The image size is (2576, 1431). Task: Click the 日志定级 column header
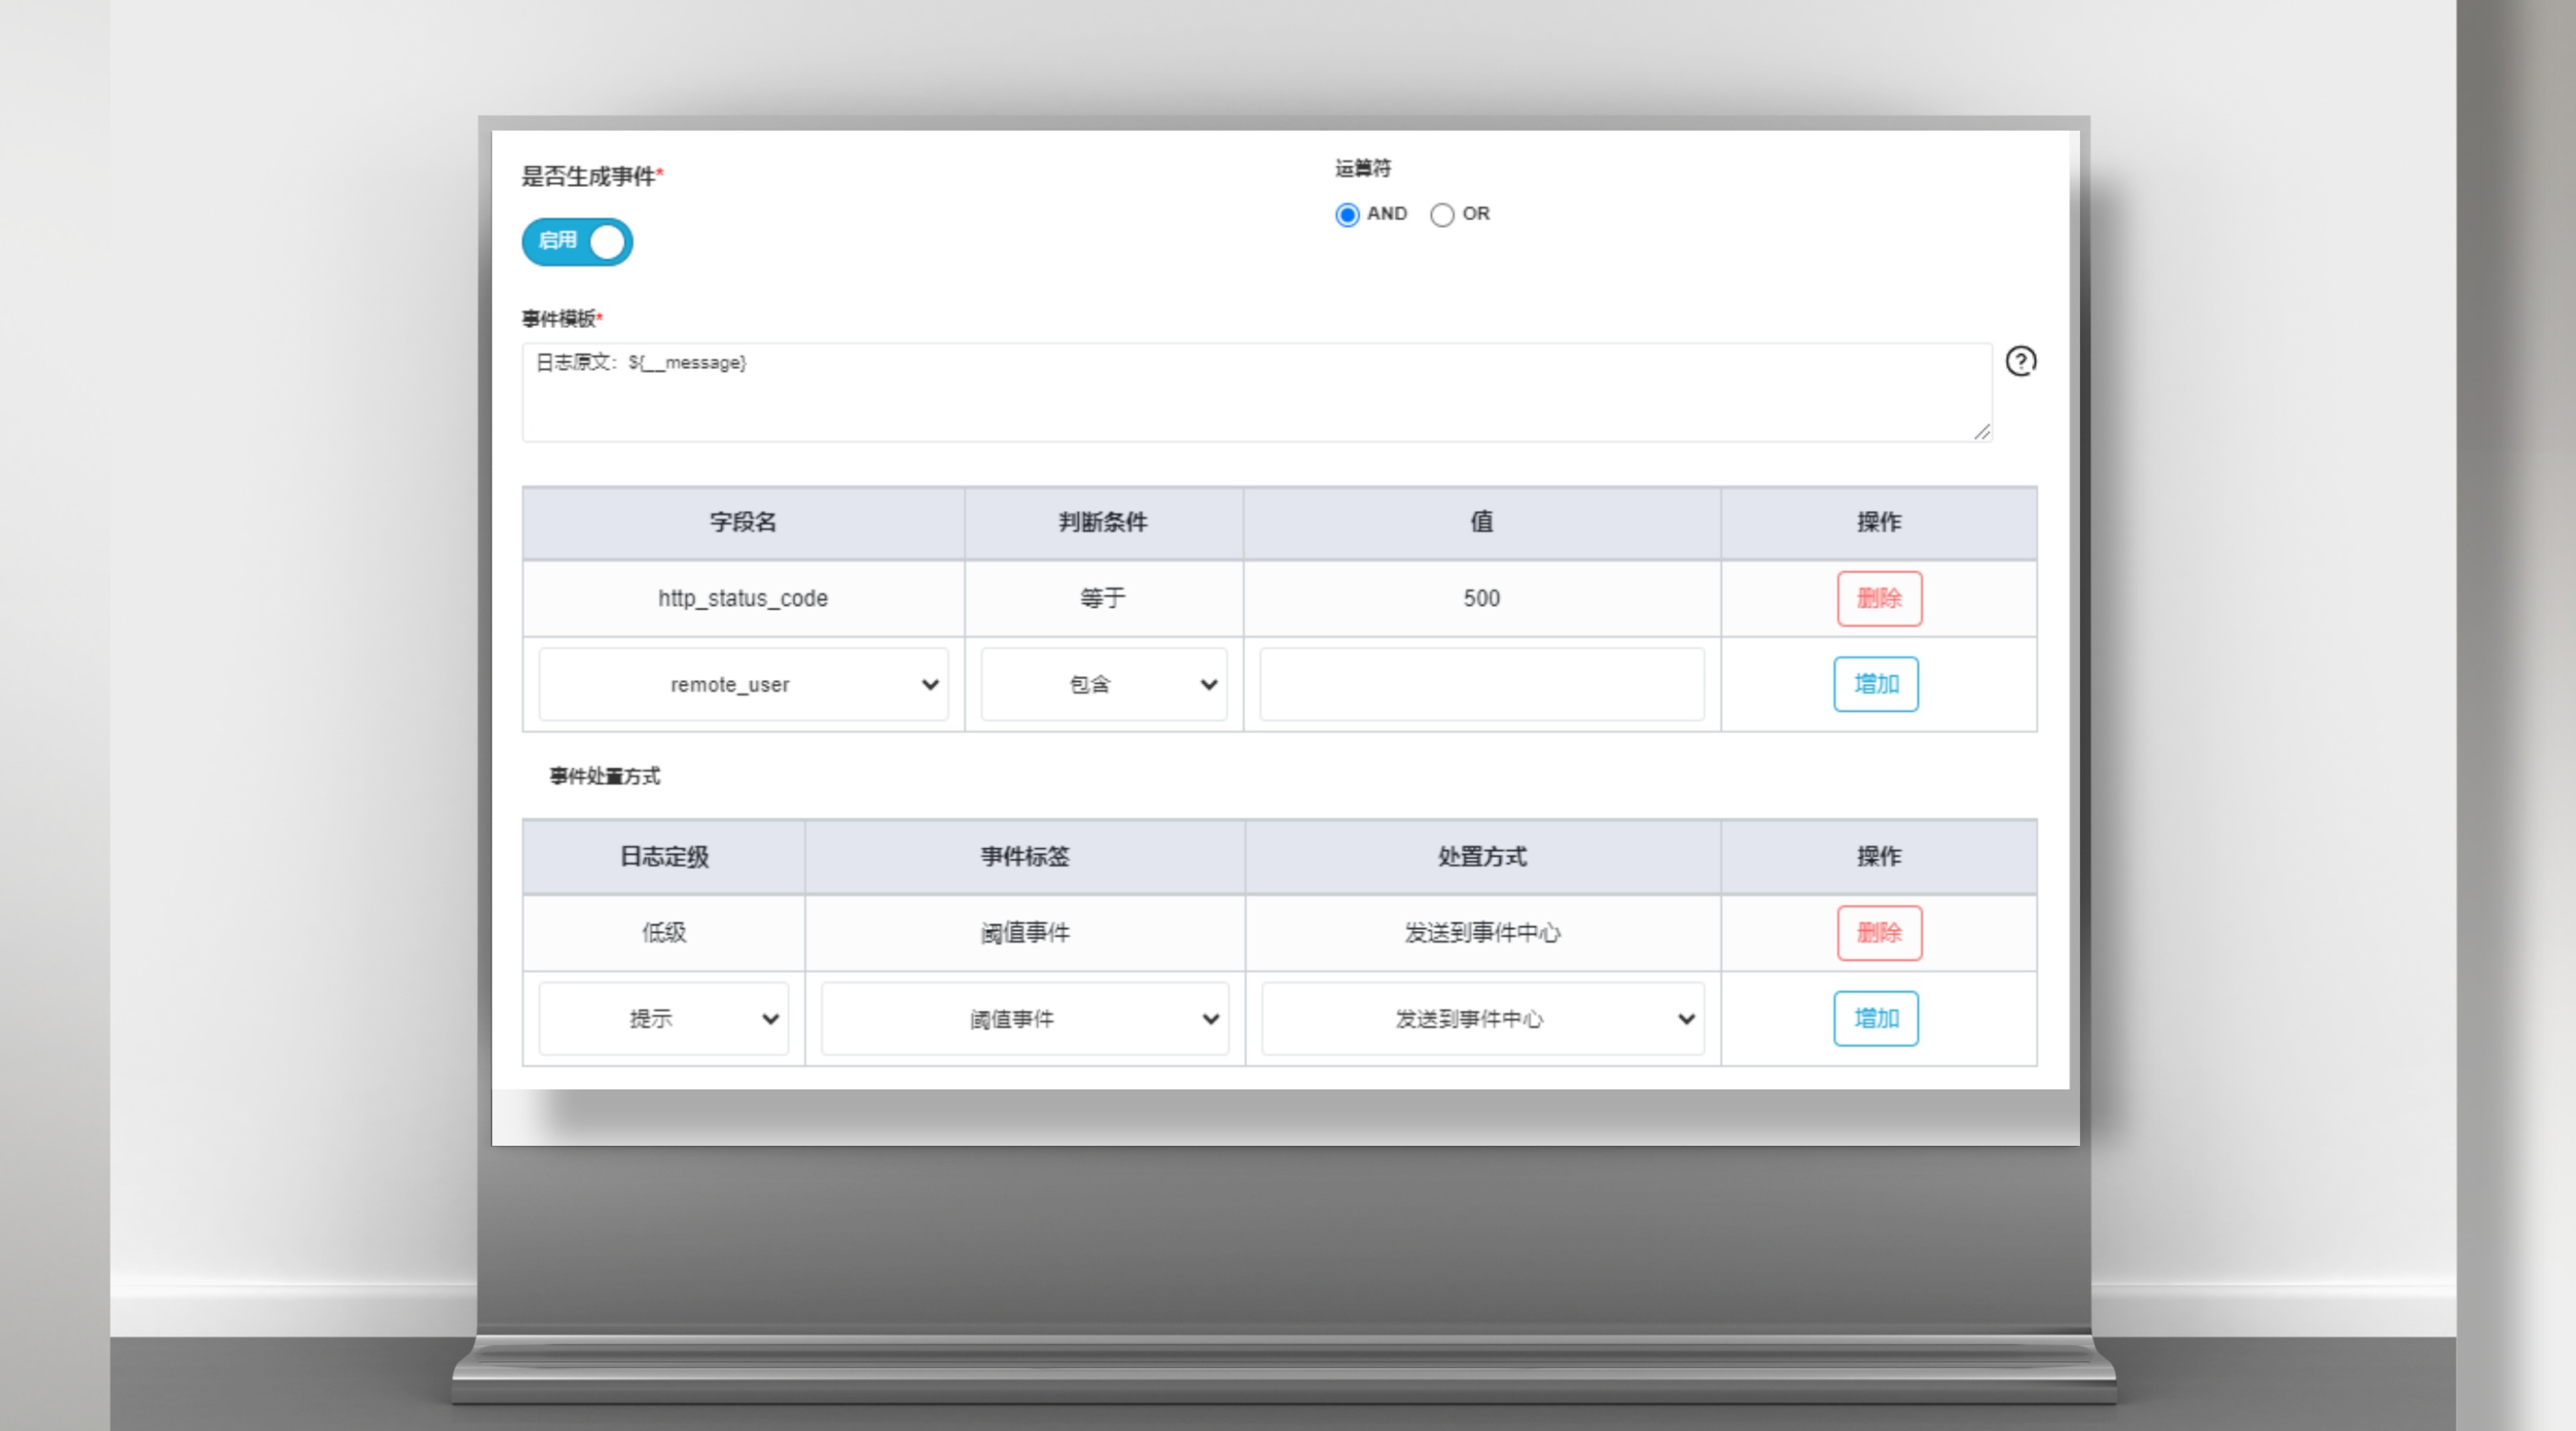coord(663,857)
